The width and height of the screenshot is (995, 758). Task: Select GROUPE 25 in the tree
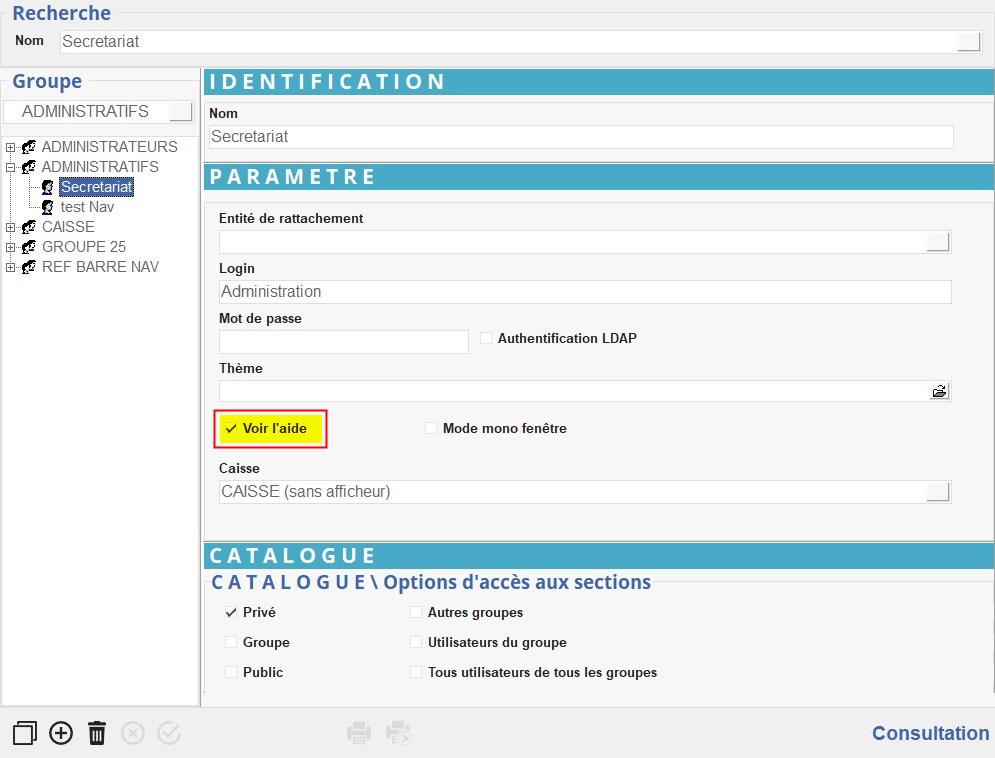tap(83, 247)
